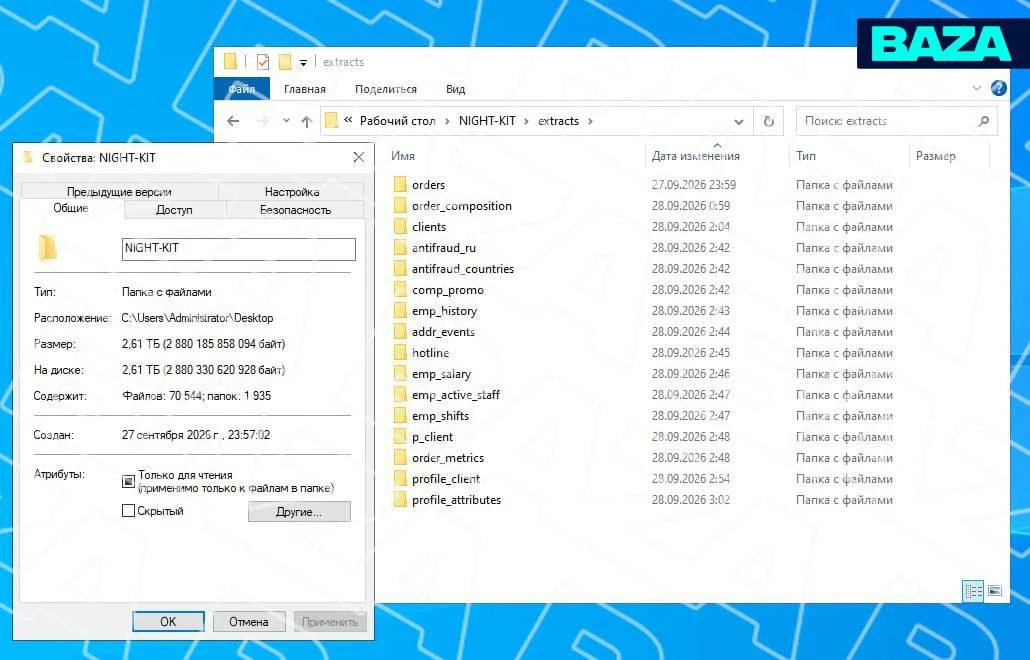1030x660 pixels.
Task: Click the Отмена button
Action: click(x=249, y=621)
